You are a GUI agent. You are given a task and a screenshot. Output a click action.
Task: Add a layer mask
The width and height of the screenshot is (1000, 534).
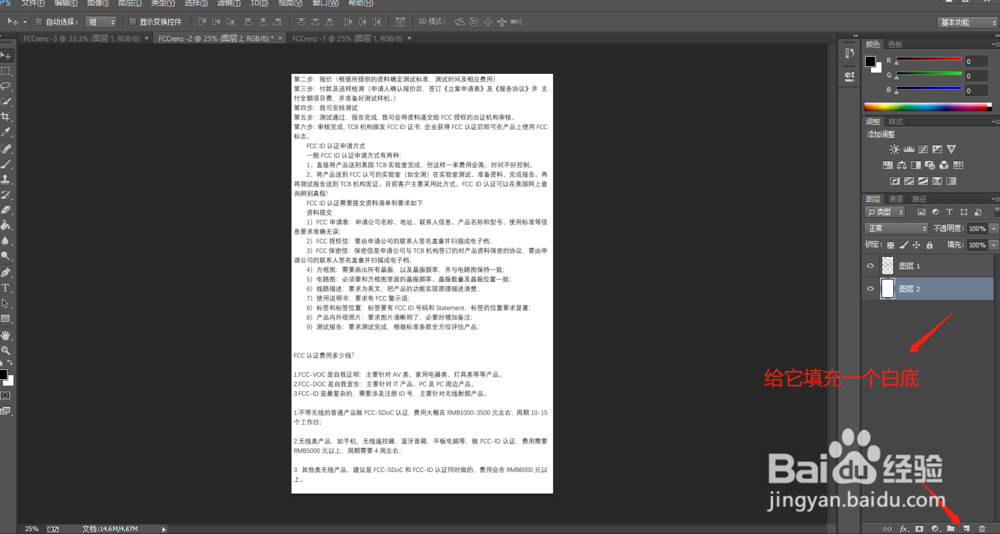coord(919,529)
